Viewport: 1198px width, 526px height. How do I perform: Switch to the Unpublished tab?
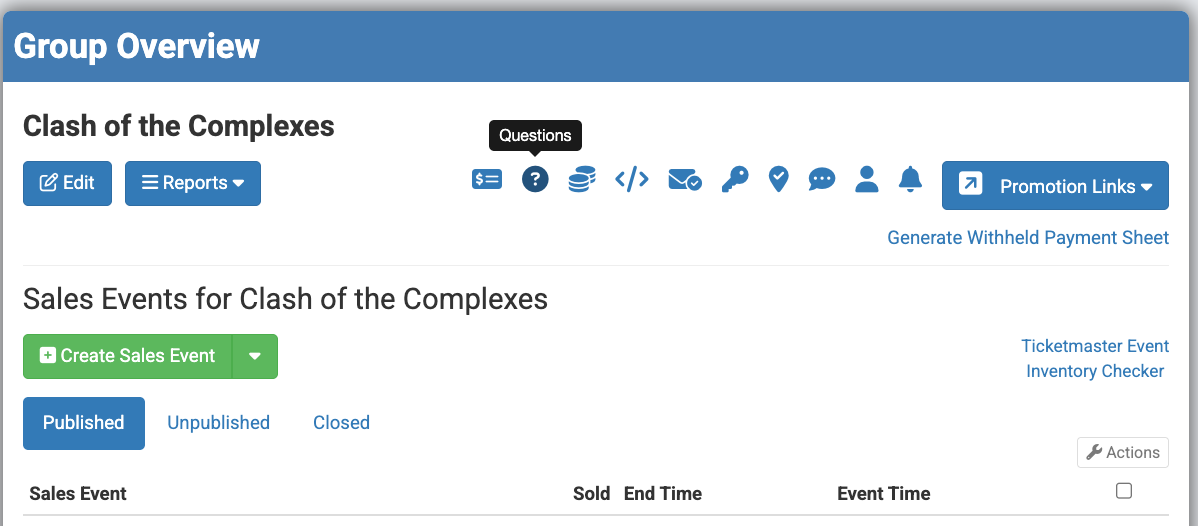pyautogui.click(x=218, y=423)
